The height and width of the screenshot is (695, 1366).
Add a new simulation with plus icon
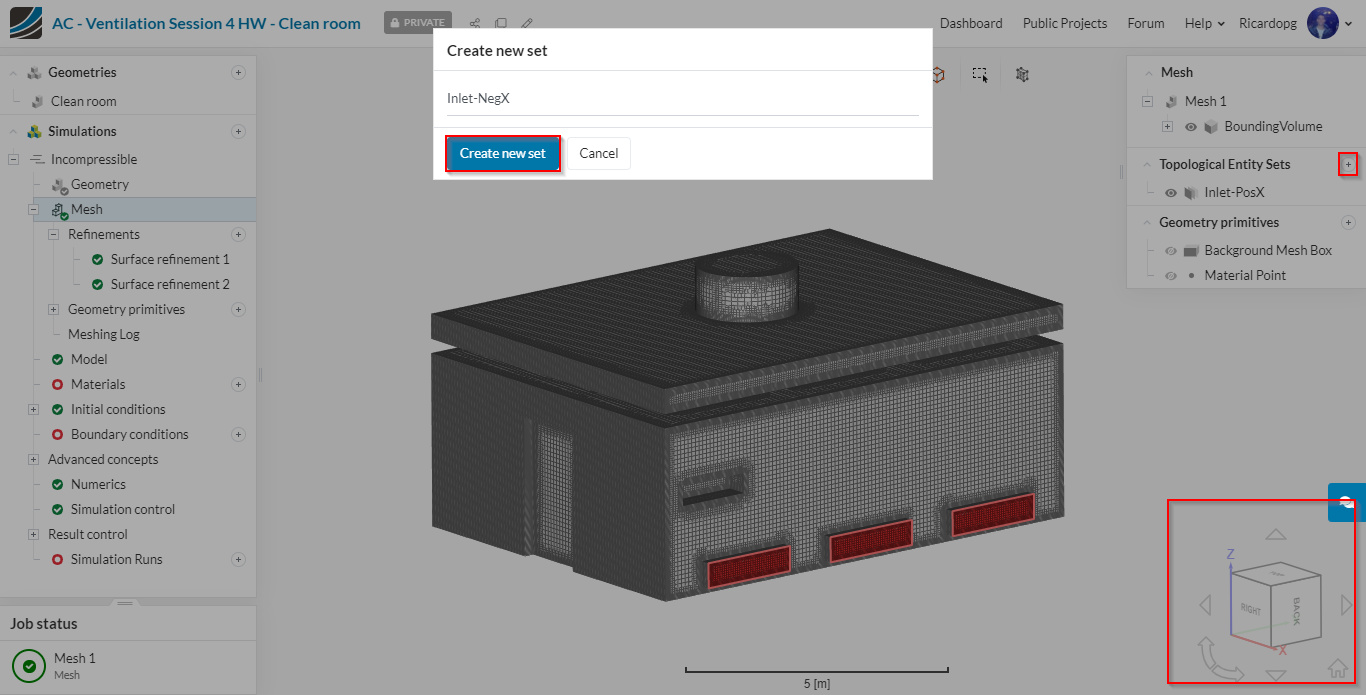[x=238, y=131]
